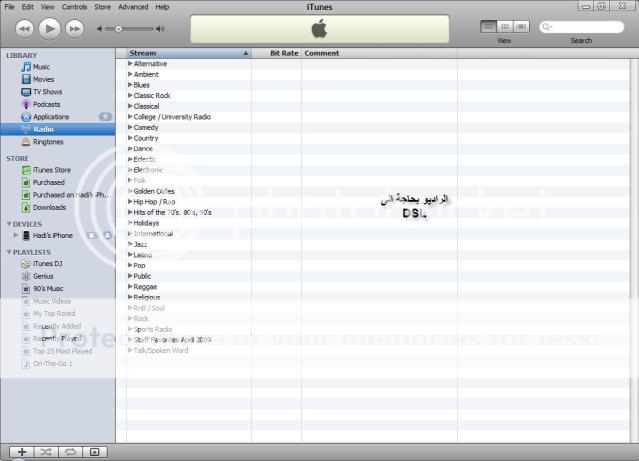Click the Next track button
This screenshot has width=639, height=461.
point(75,29)
